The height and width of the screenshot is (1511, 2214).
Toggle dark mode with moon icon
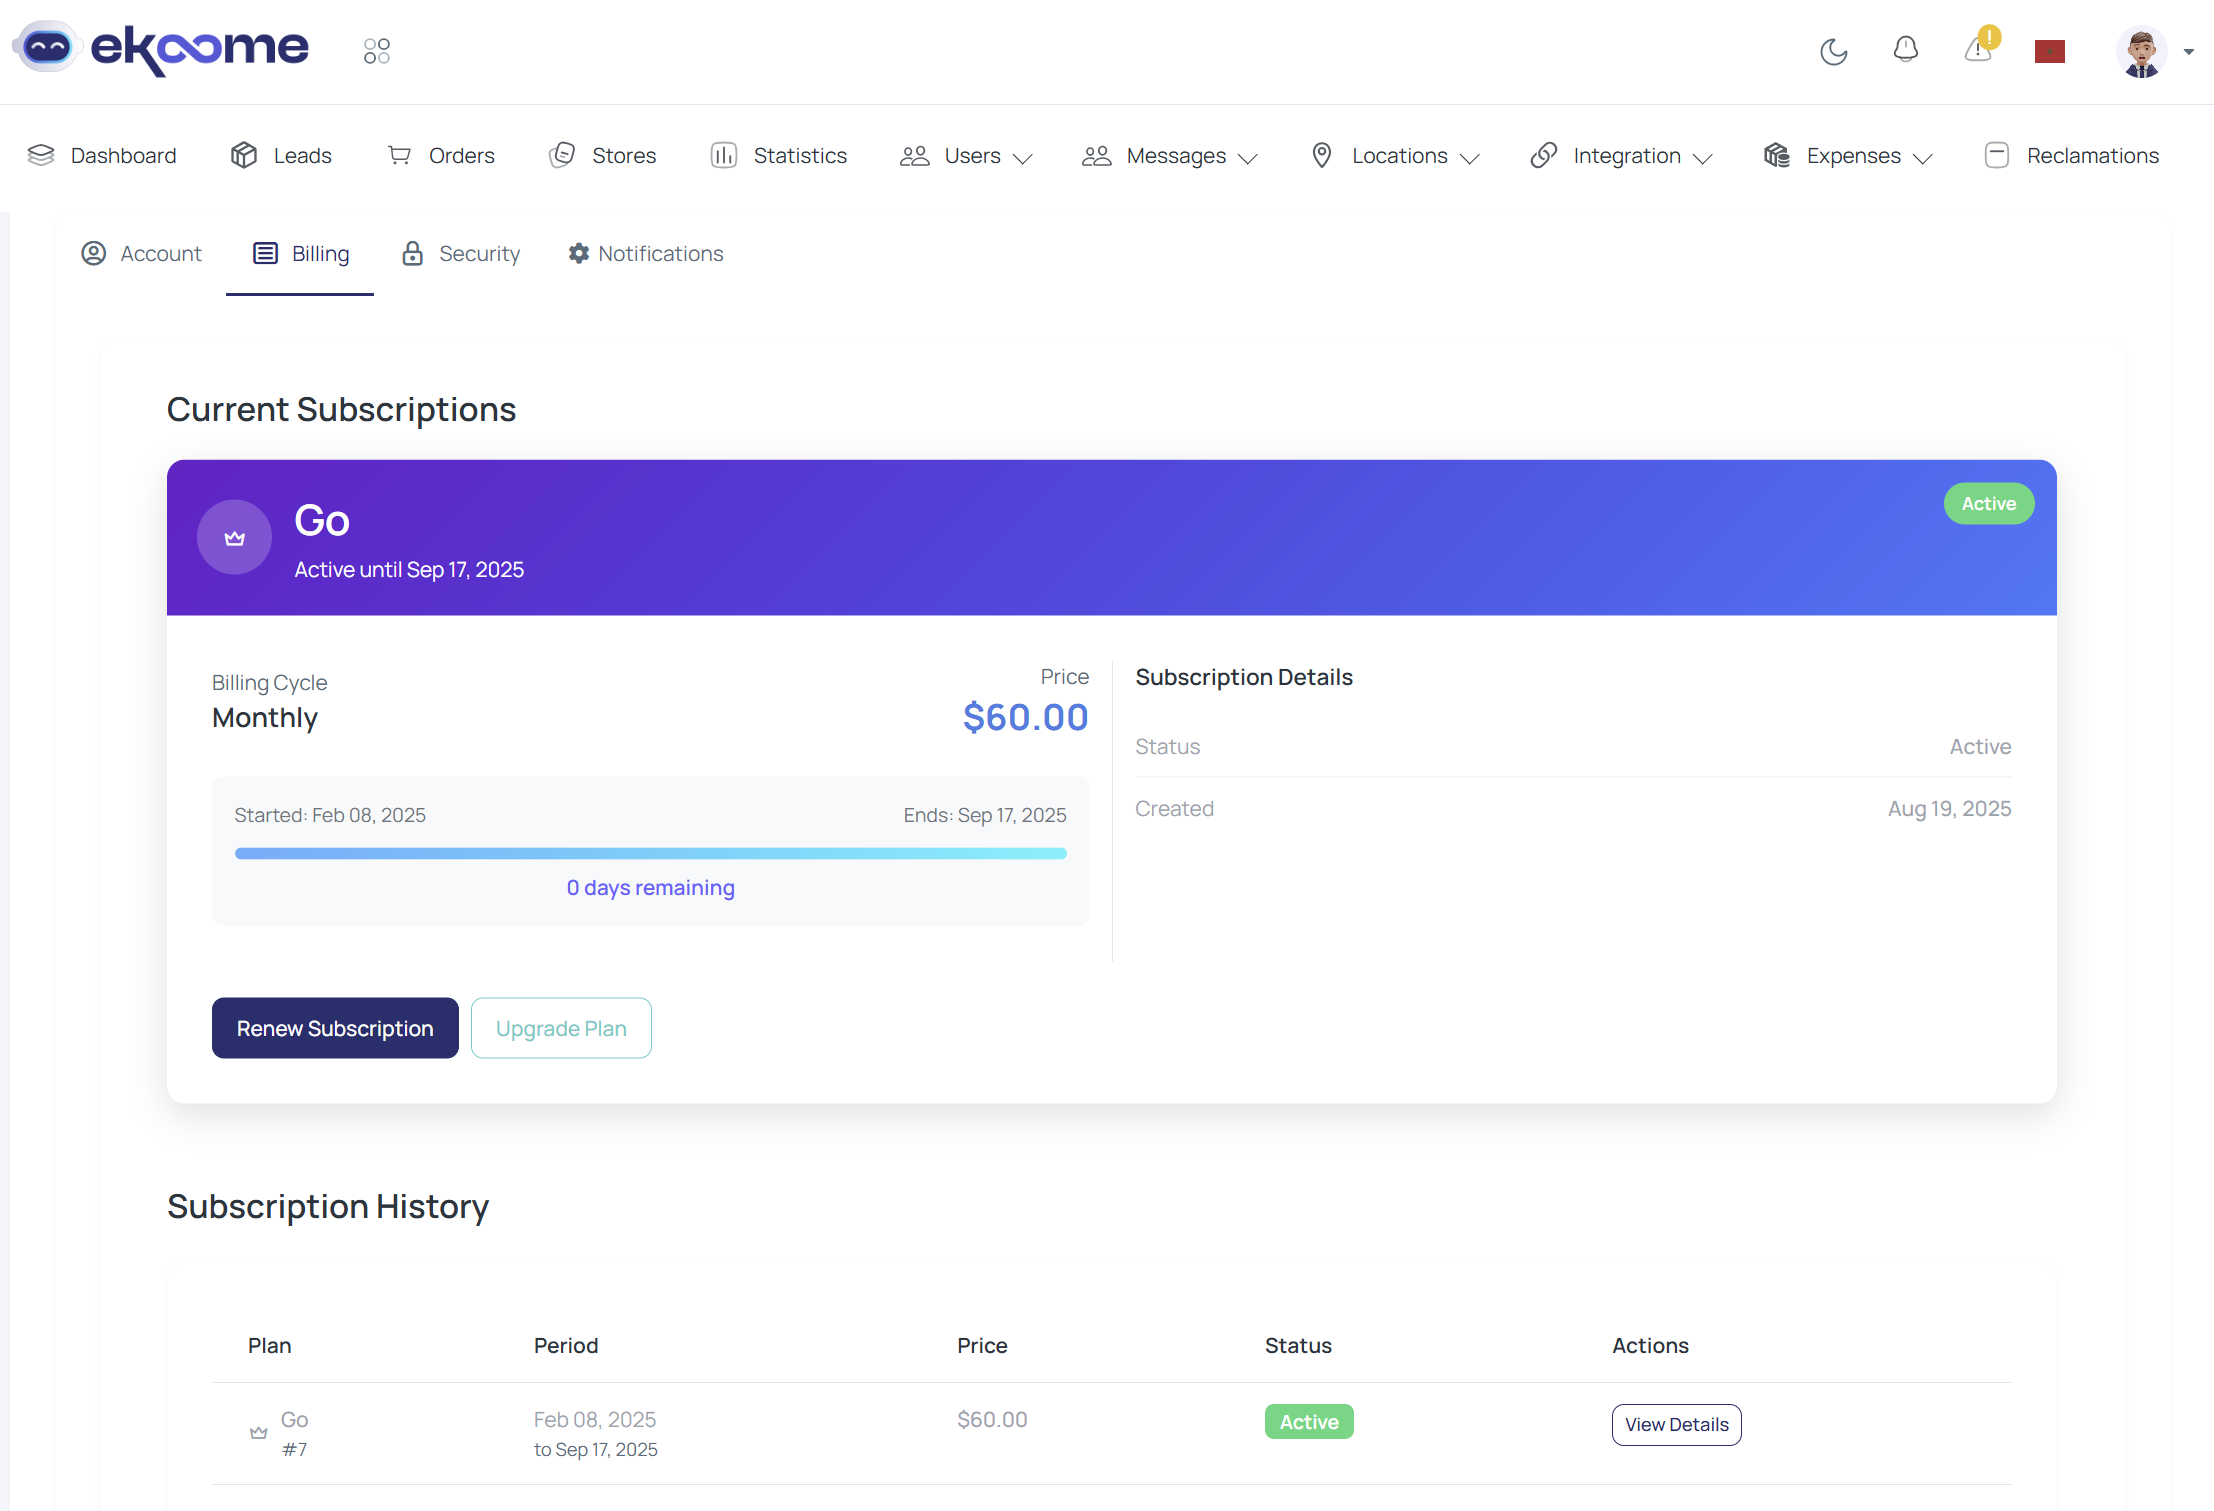tap(1834, 51)
